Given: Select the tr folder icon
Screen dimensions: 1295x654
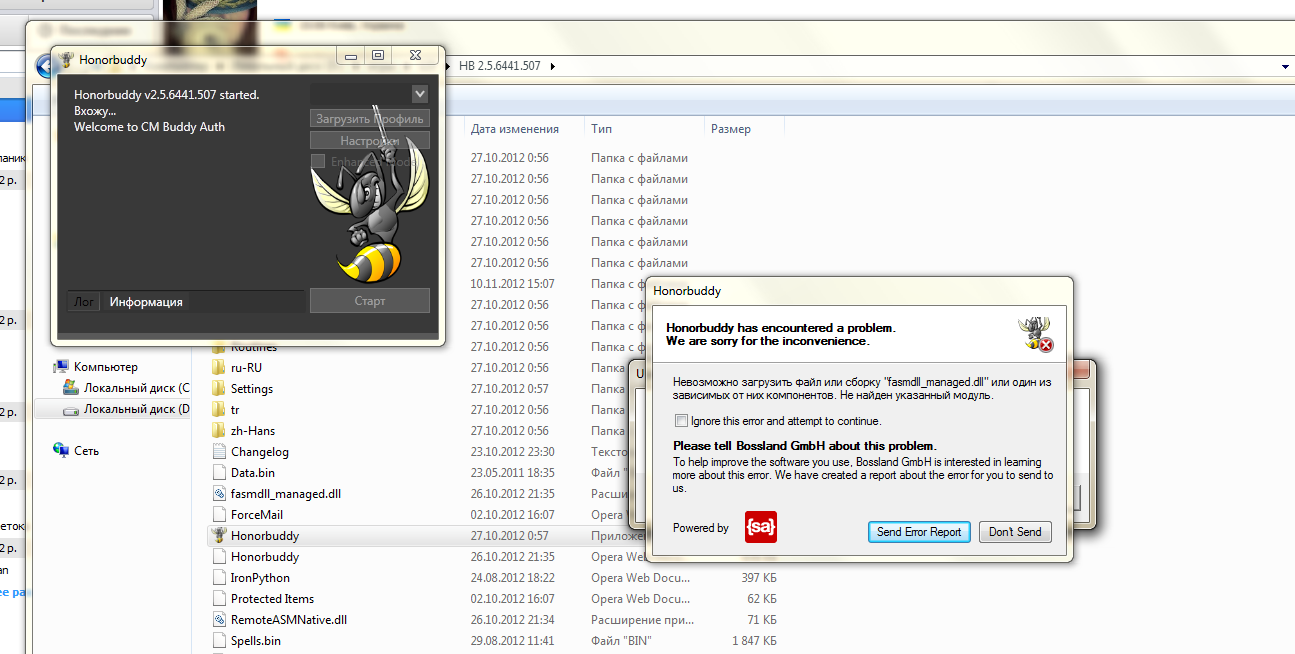Looking at the screenshot, I should click(219, 409).
